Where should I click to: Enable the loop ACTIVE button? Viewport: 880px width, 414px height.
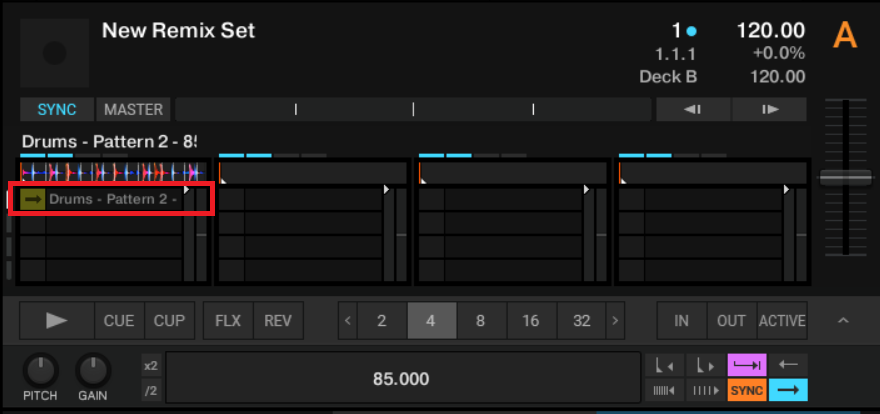pos(782,321)
